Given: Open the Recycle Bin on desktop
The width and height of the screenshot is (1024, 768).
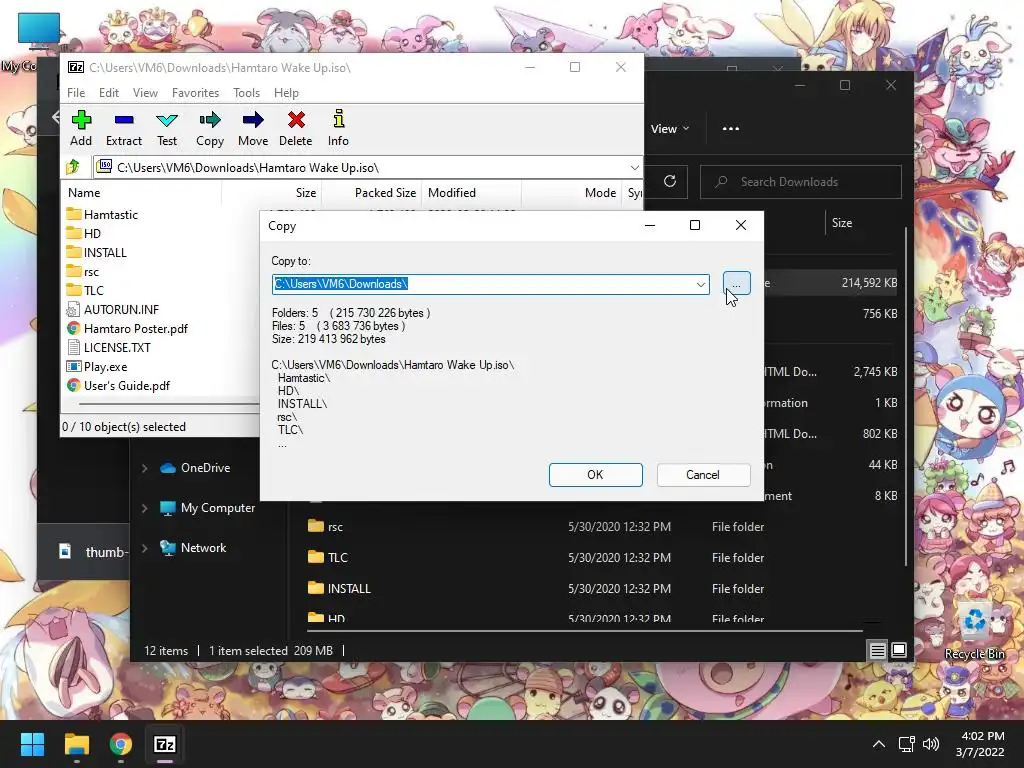Looking at the screenshot, I should (x=975, y=630).
